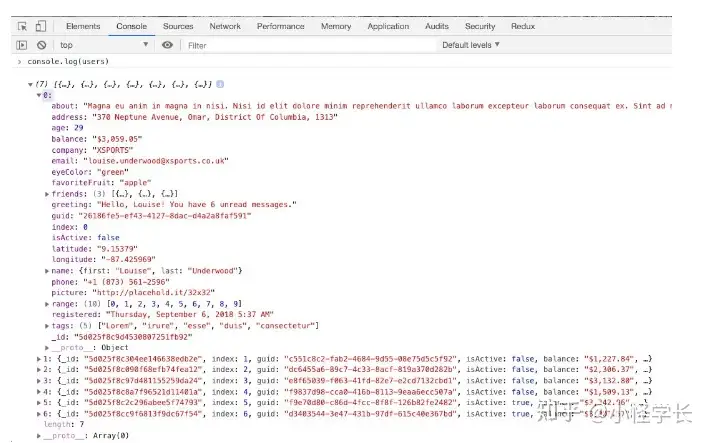The image size is (710, 443).
Task: Select the balance value "$3,059.05"
Action: tap(117, 139)
